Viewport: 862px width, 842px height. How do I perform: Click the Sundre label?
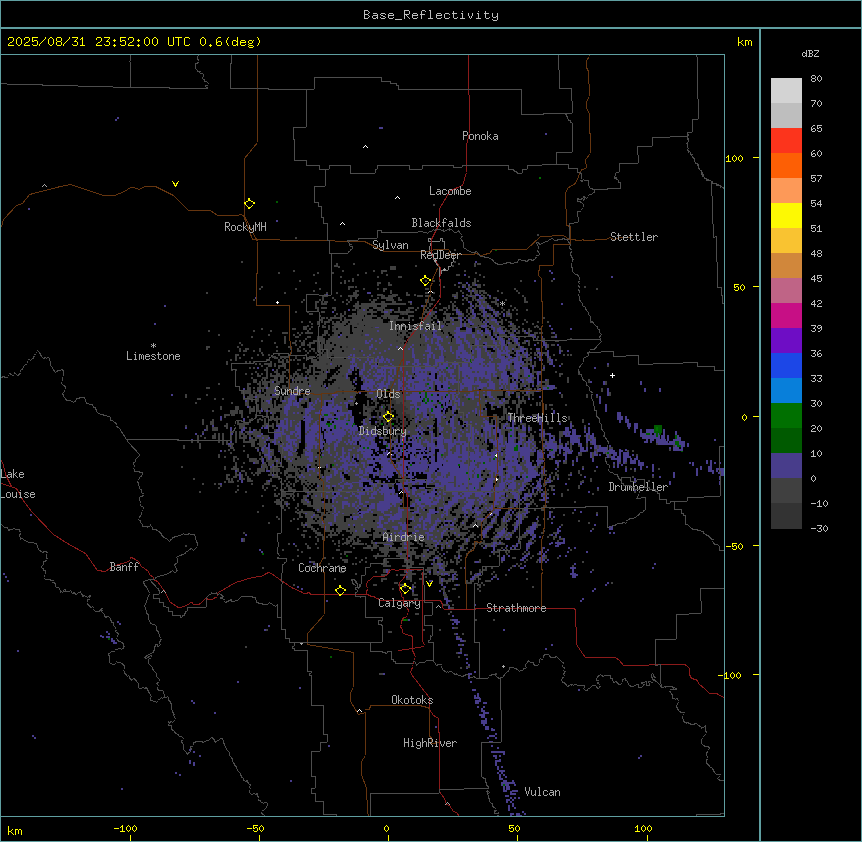pyautogui.click(x=292, y=391)
